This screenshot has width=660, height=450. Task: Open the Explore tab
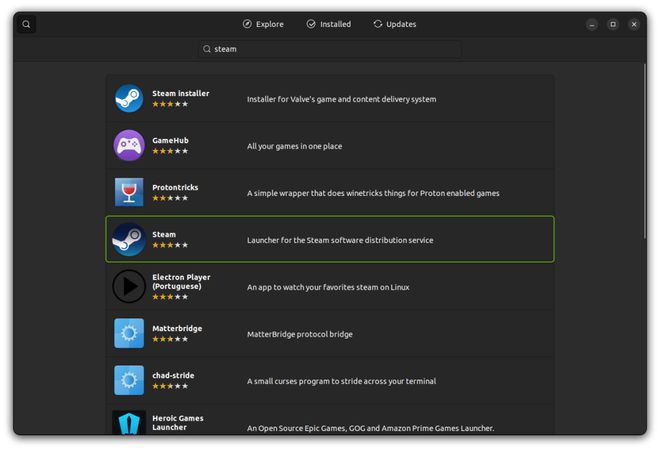click(x=263, y=24)
